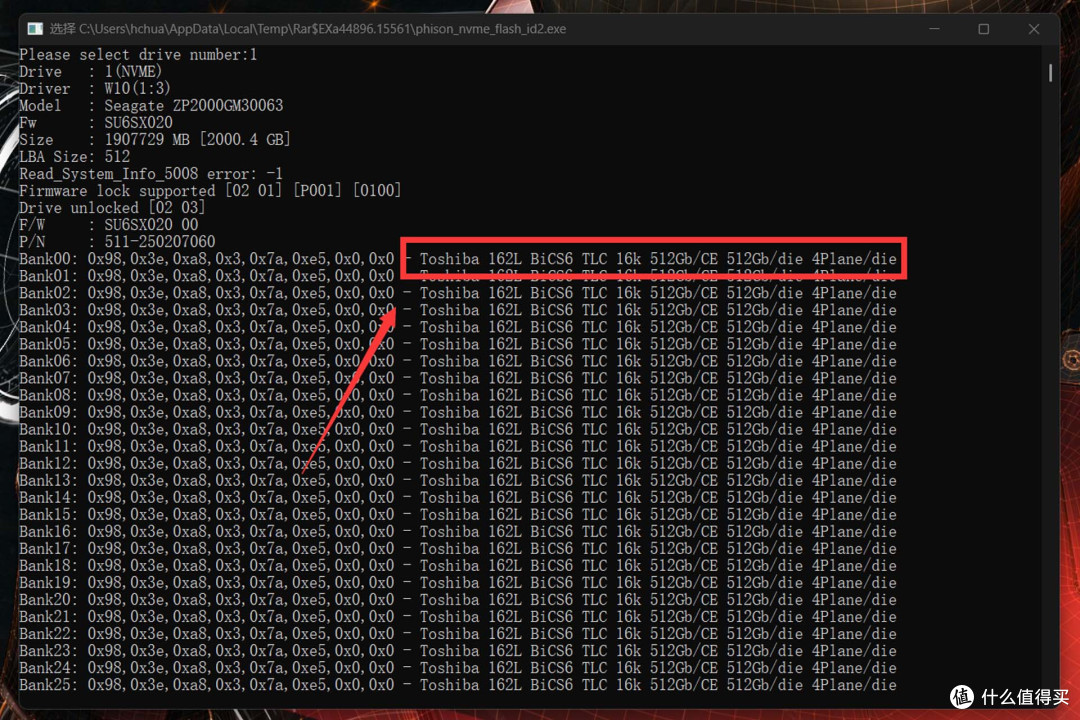Click the 'Bank02:' row label
This screenshot has height=720, width=1080.
click(49, 293)
